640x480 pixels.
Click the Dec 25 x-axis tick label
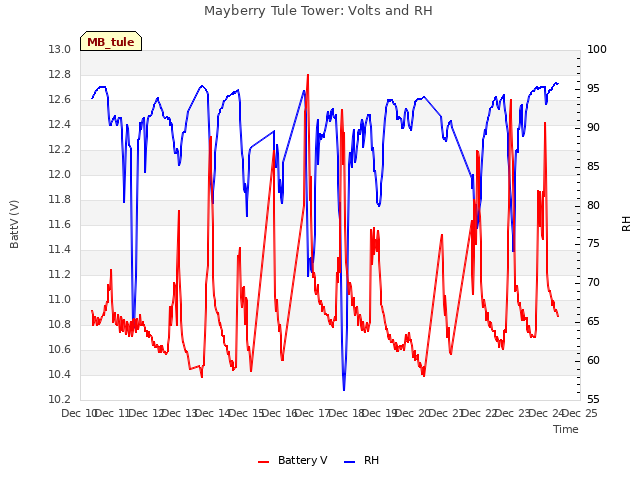point(579,413)
